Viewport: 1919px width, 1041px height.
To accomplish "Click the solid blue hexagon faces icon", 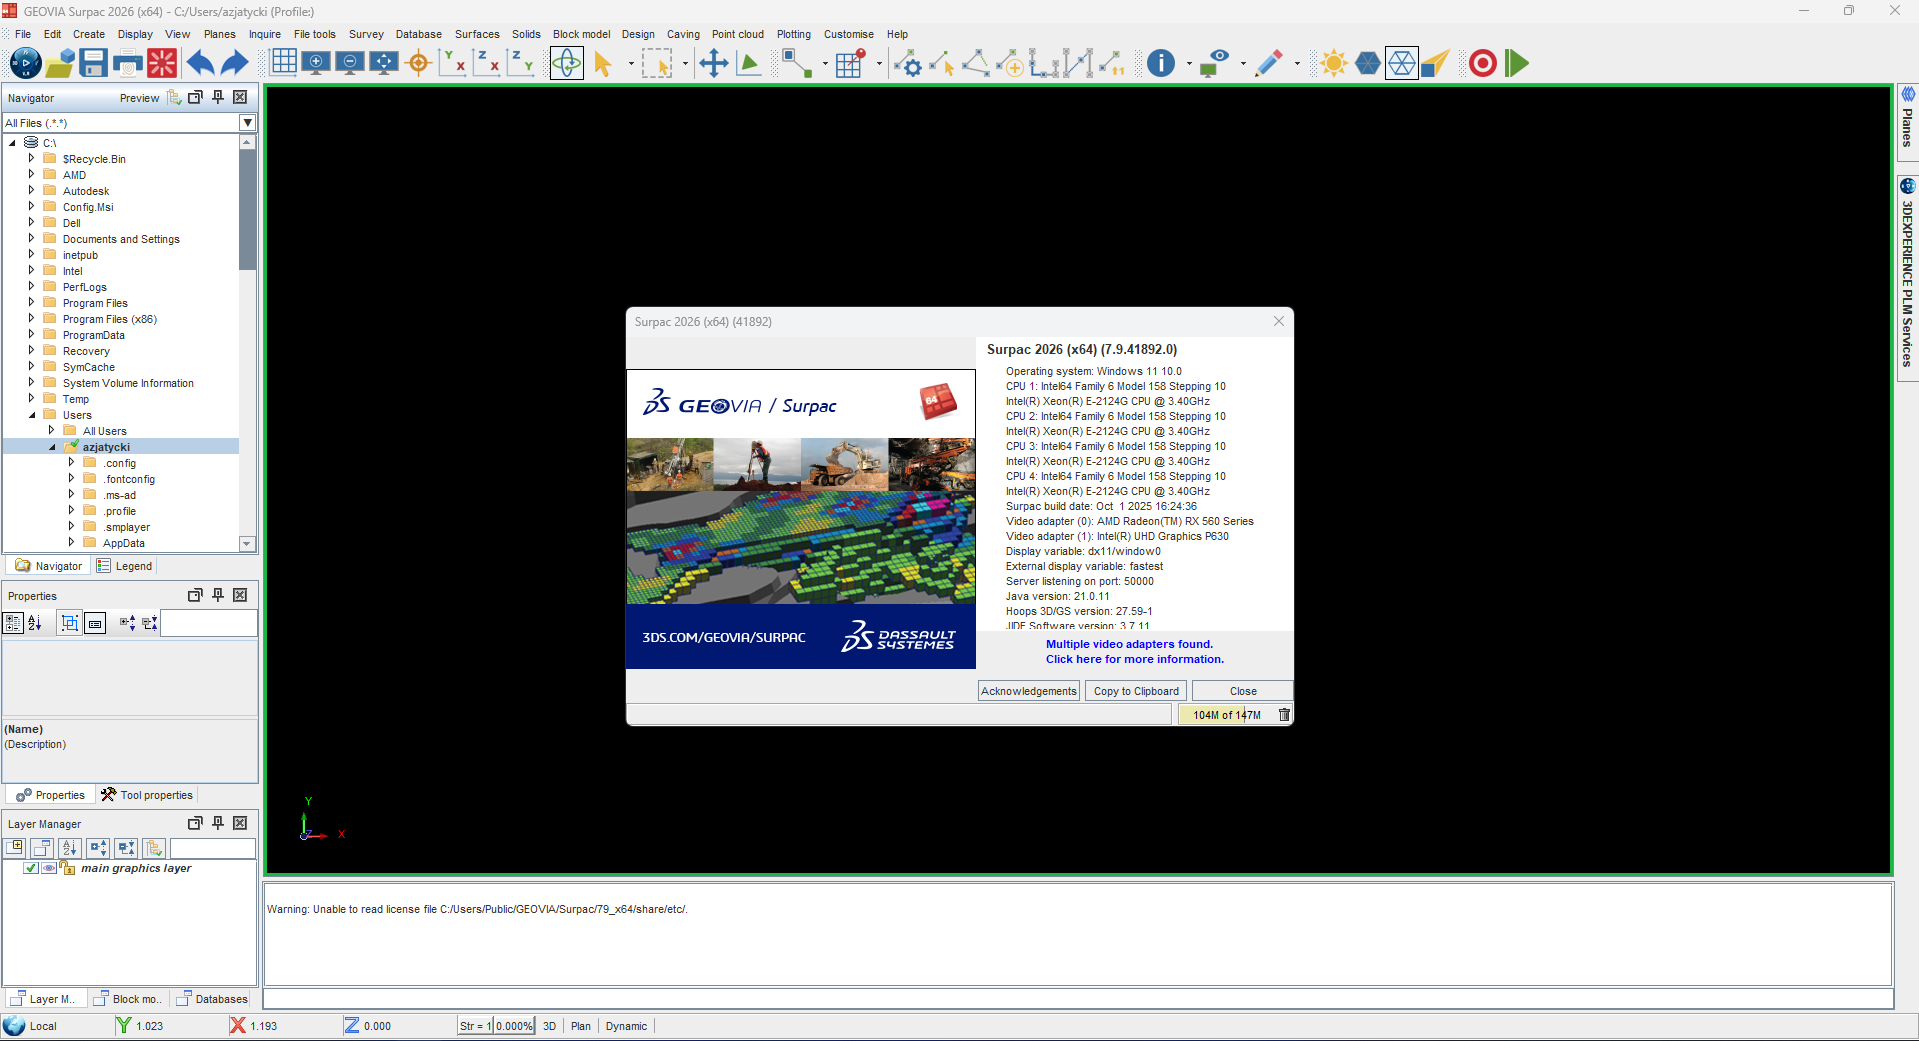I will [x=1368, y=63].
